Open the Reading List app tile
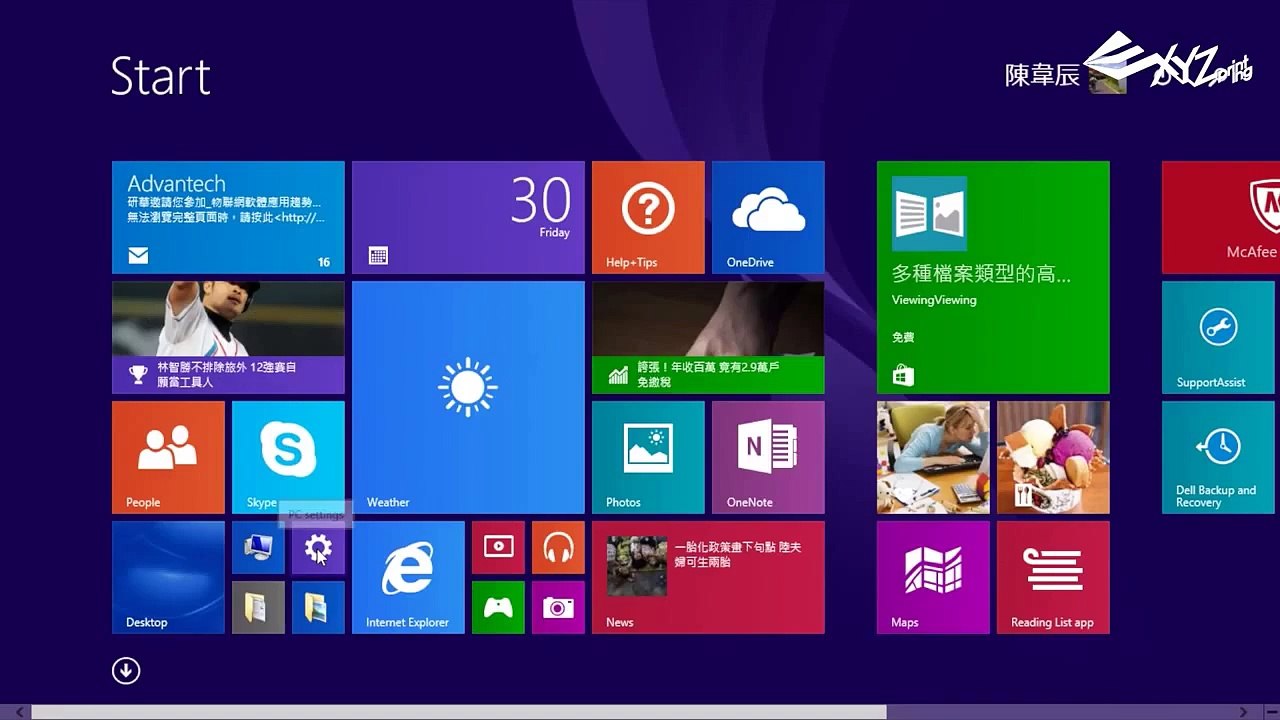The image size is (1280, 720). coord(1053,577)
